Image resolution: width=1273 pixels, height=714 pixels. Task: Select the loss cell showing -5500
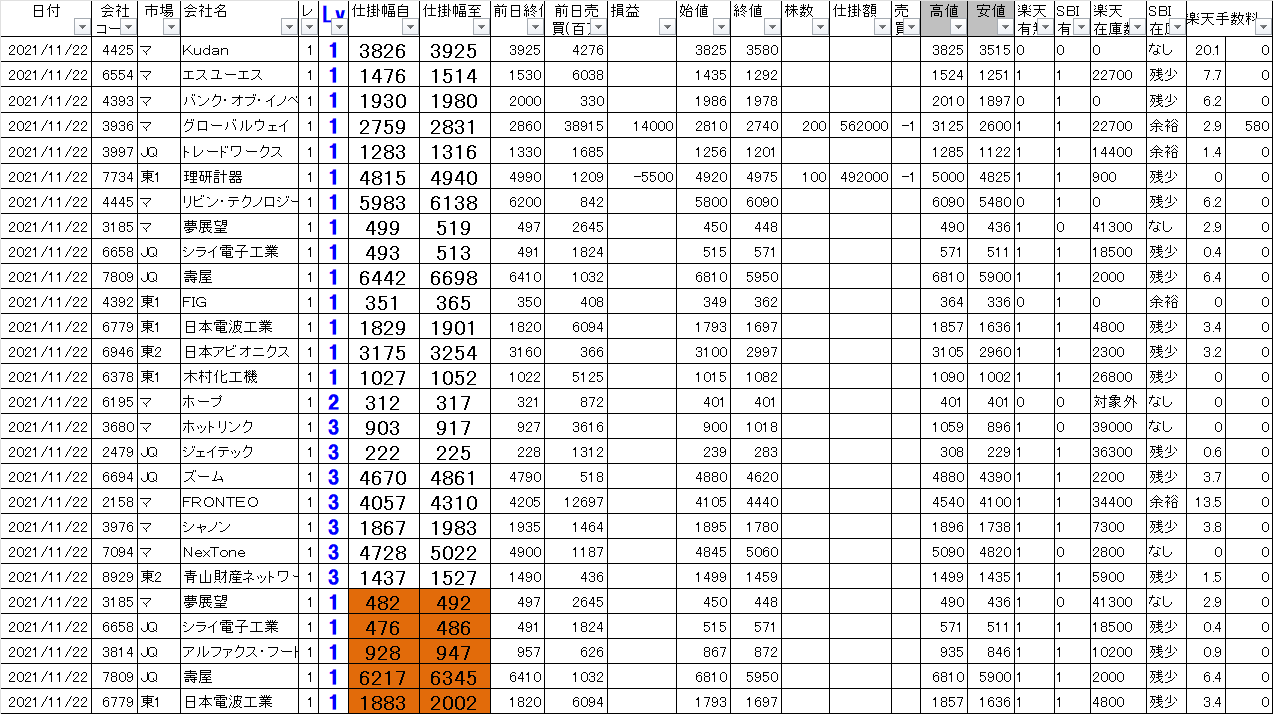point(642,176)
